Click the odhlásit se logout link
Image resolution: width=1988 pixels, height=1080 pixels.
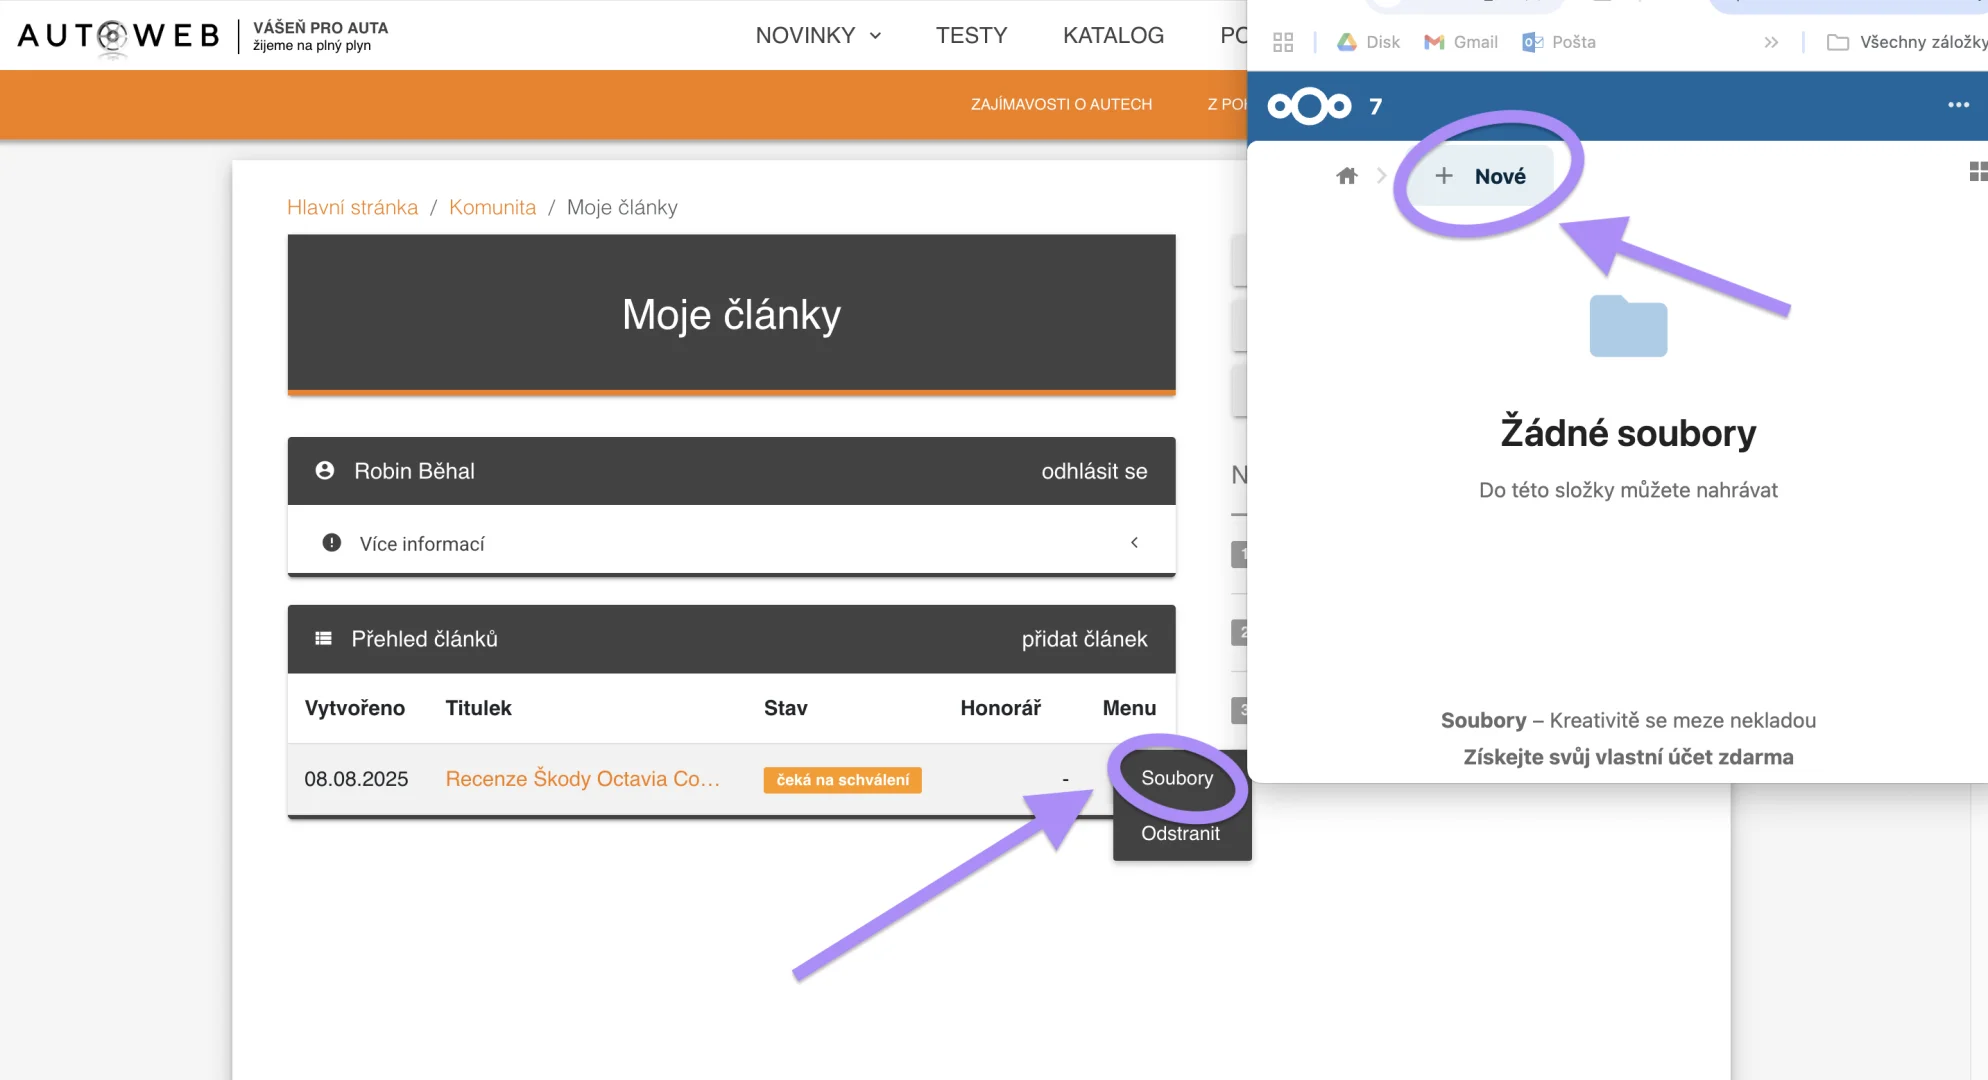click(x=1094, y=471)
